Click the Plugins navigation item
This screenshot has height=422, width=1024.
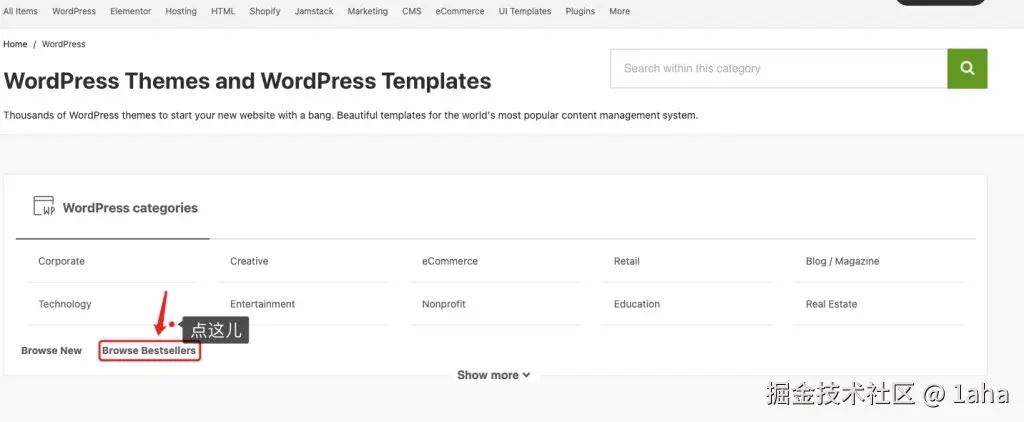580,12
